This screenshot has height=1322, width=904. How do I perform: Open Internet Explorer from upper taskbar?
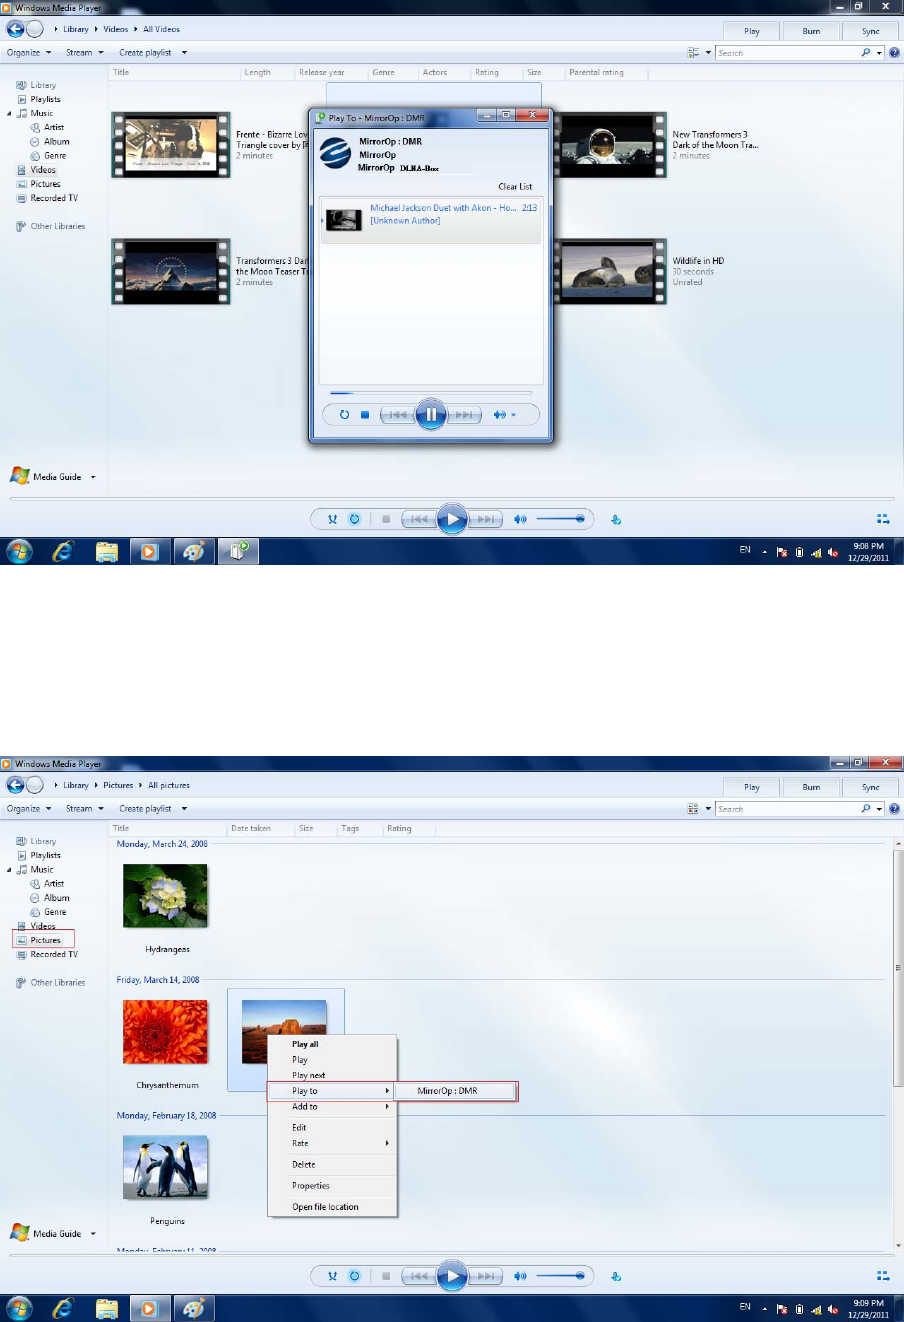pos(63,550)
